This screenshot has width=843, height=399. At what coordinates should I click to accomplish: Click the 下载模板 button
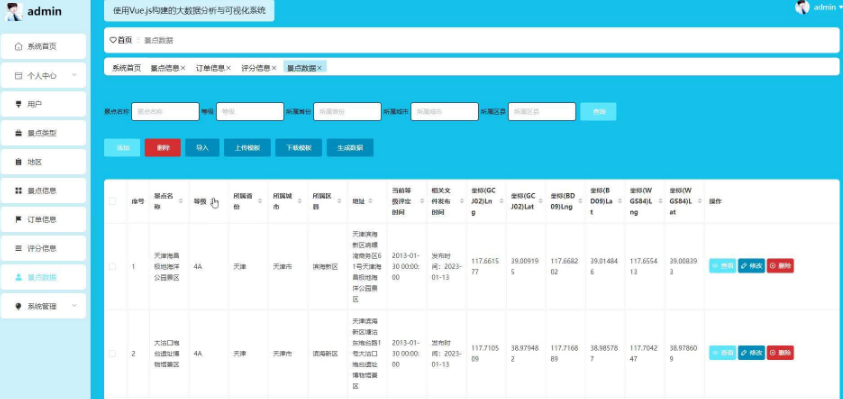(298, 148)
